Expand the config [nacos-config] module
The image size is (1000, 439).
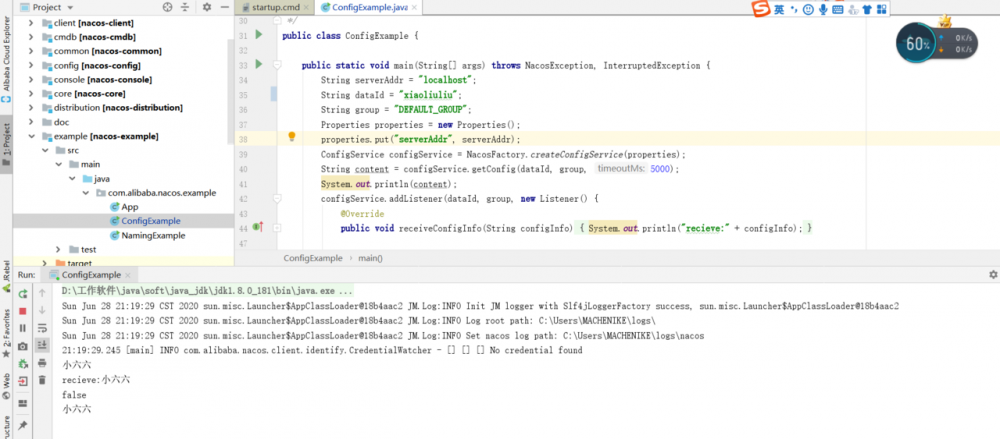click(x=30, y=66)
